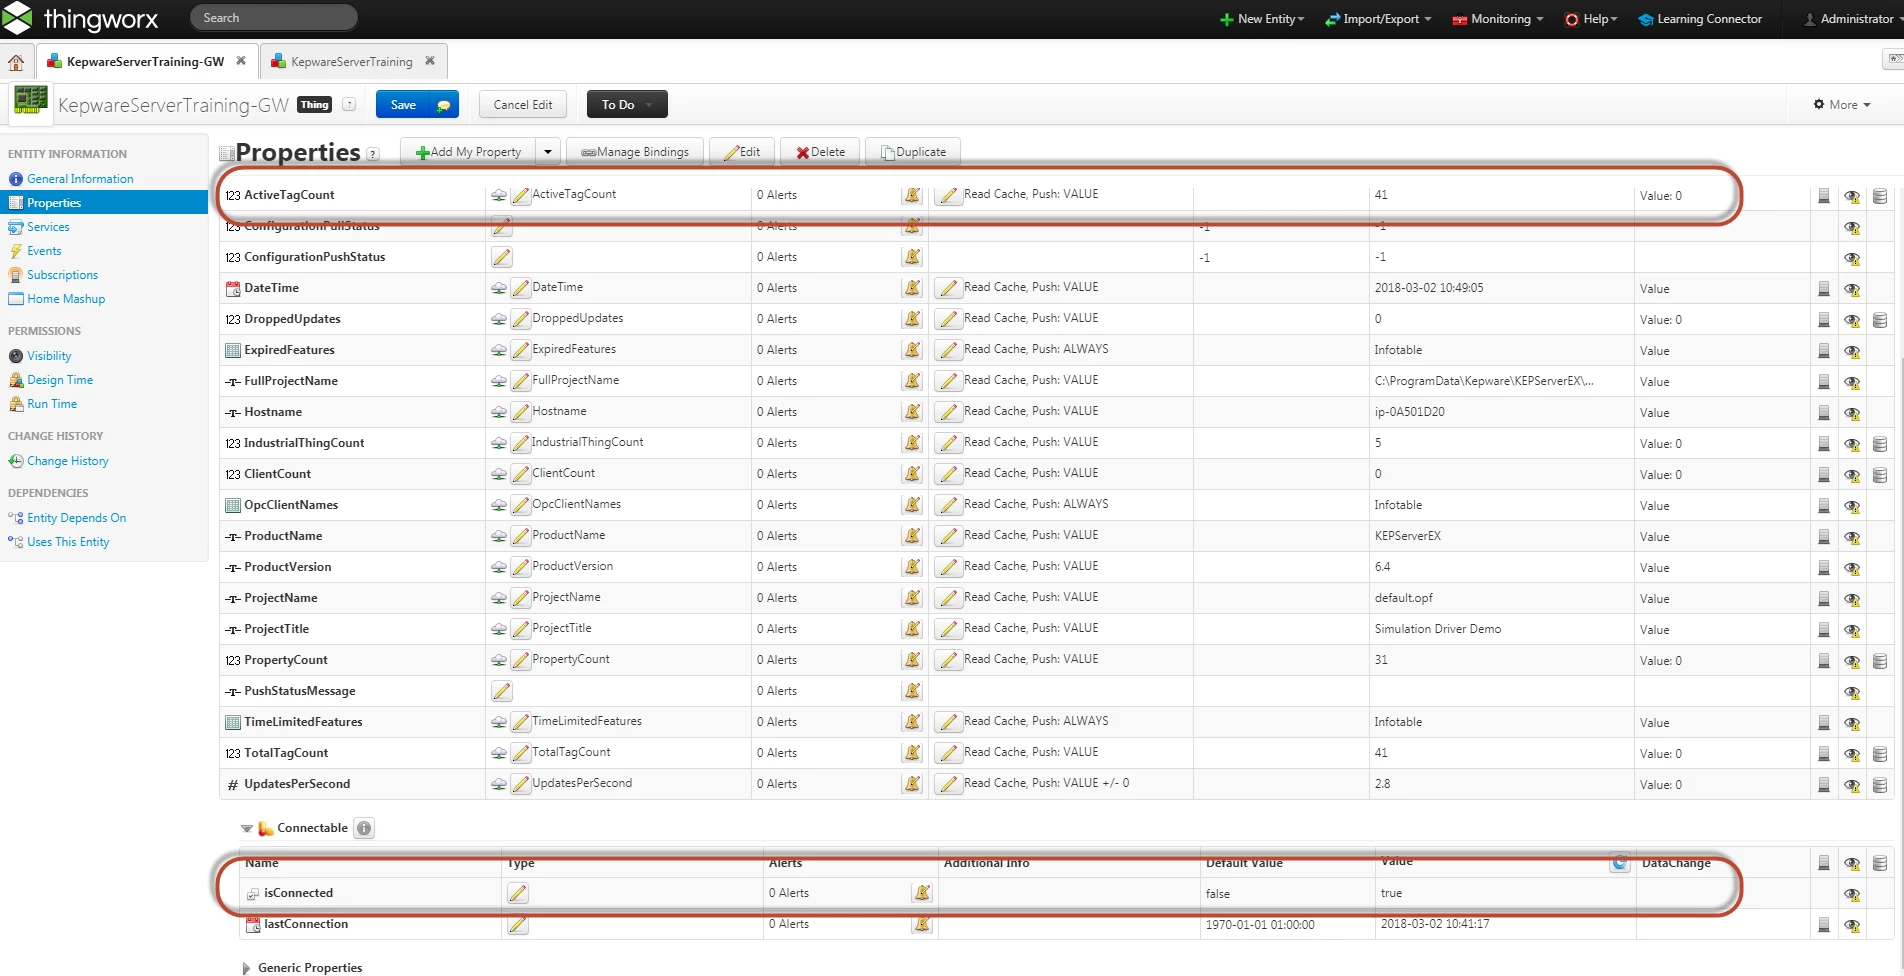
Task: Click the Save button
Action: pyautogui.click(x=403, y=105)
